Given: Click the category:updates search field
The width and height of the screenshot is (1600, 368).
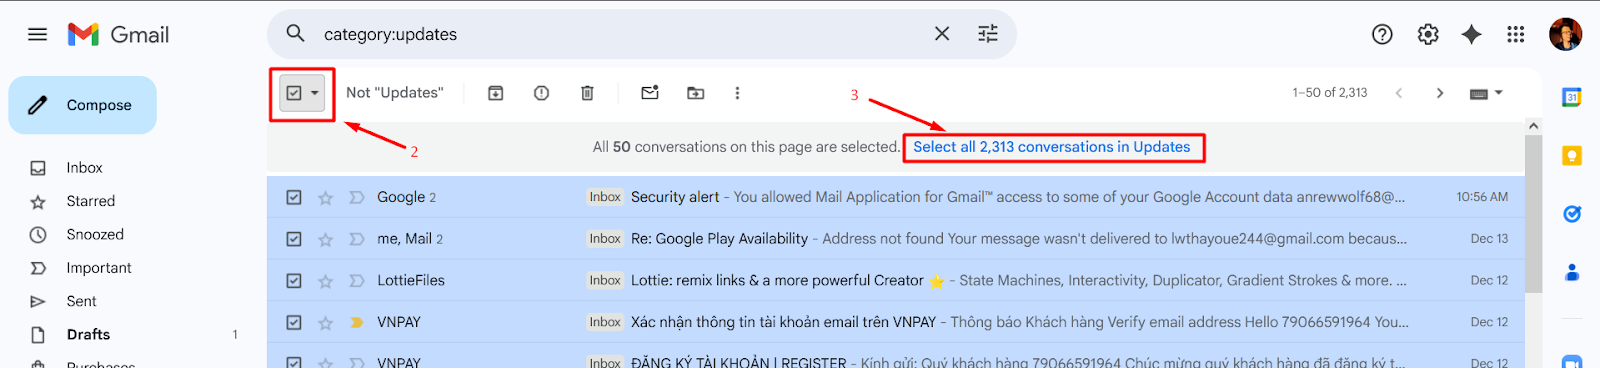Looking at the screenshot, I should [x=620, y=34].
